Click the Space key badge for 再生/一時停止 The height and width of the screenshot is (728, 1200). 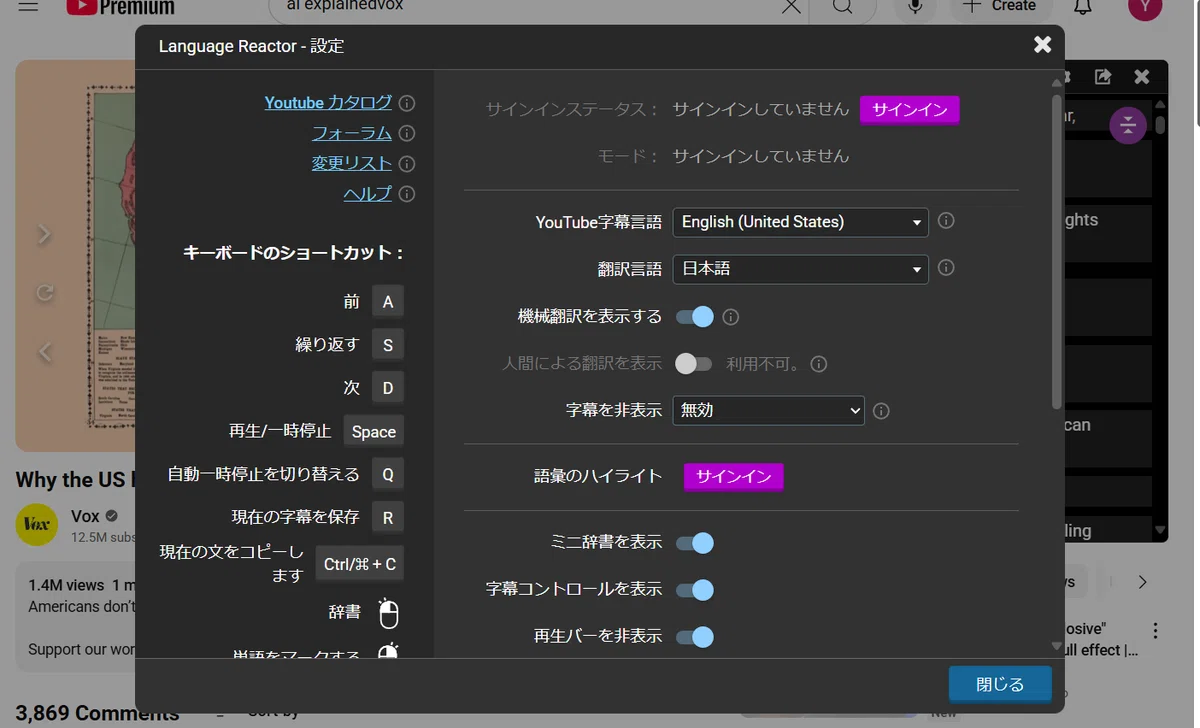click(374, 432)
